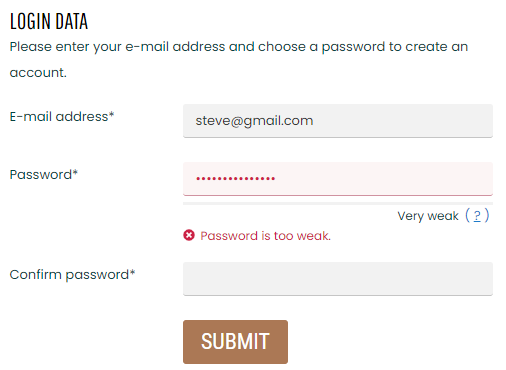The width and height of the screenshot is (506, 370).
Task: Click the 'E-mail address*' label
Action: click(x=62, y=117)
